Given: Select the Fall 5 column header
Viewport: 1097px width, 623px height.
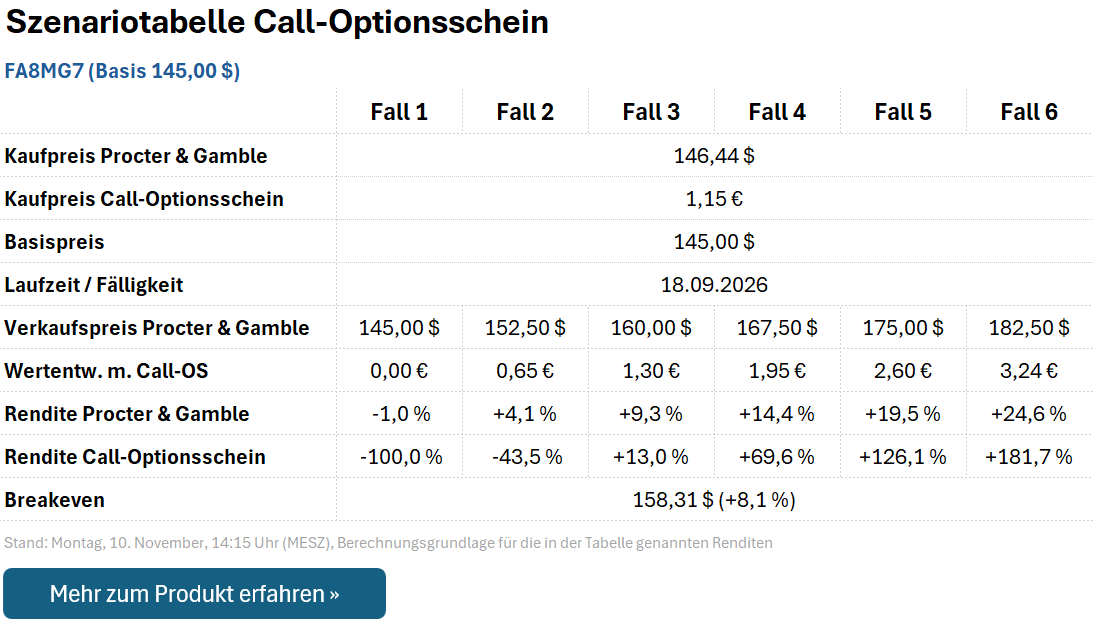Looking at the screenshot, I should [x=903, y=111].
